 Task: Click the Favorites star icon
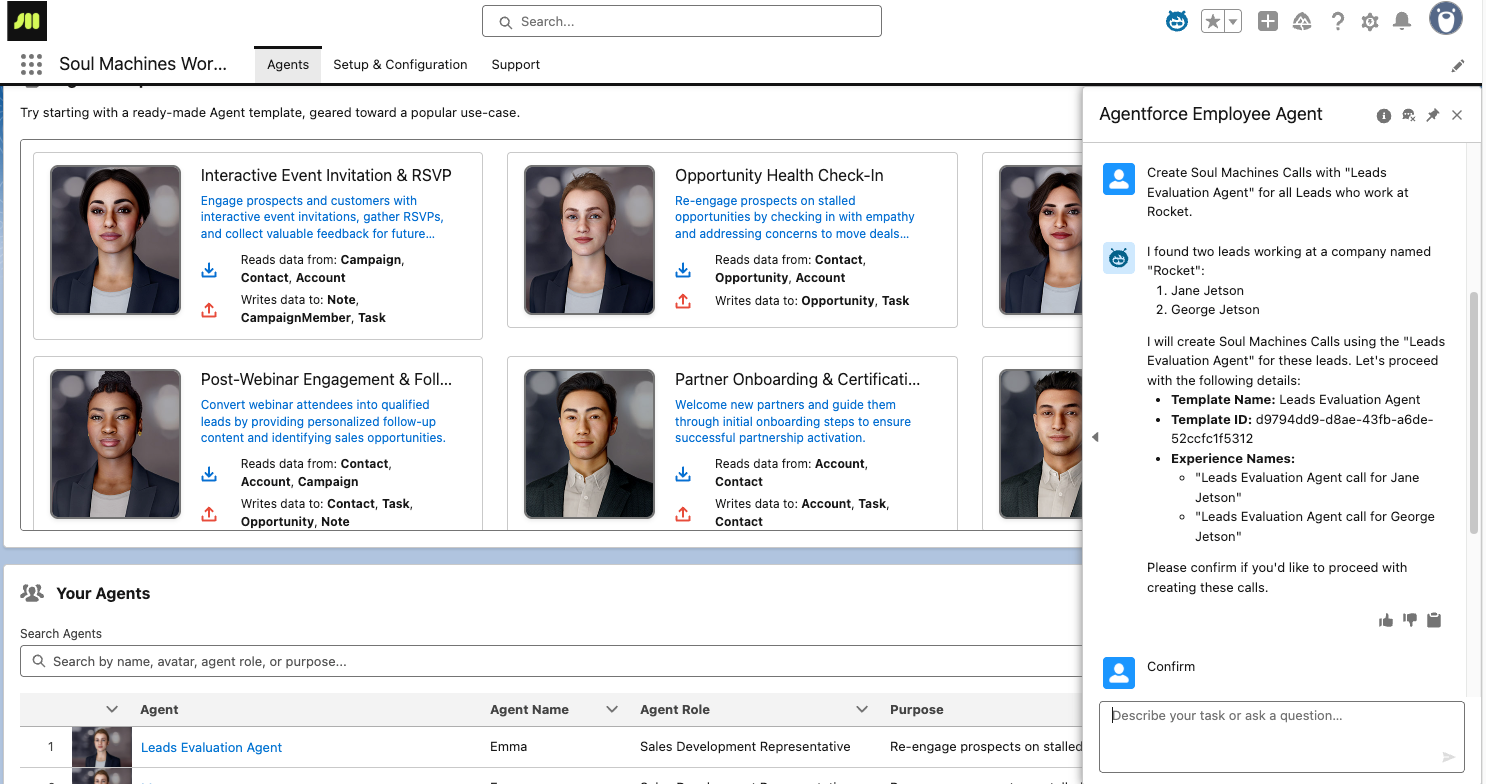[1212, 21]
